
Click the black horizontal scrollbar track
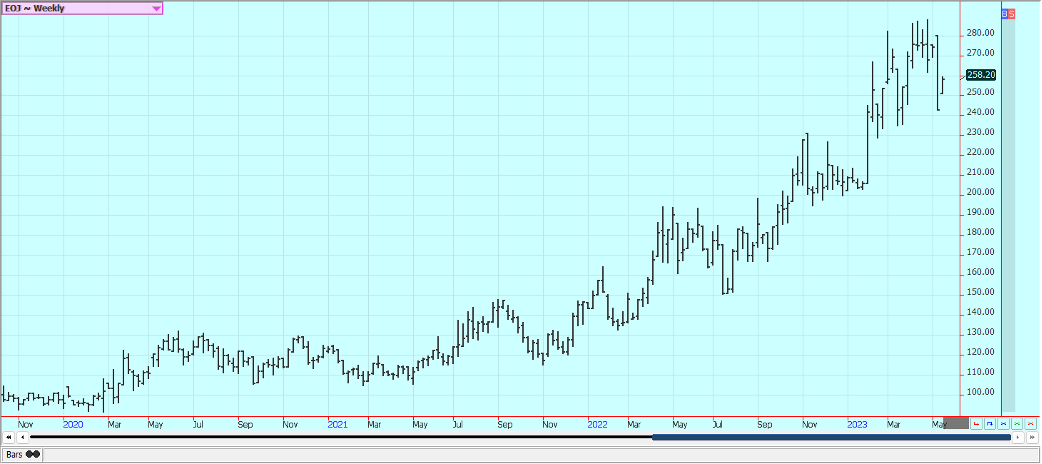341,437
